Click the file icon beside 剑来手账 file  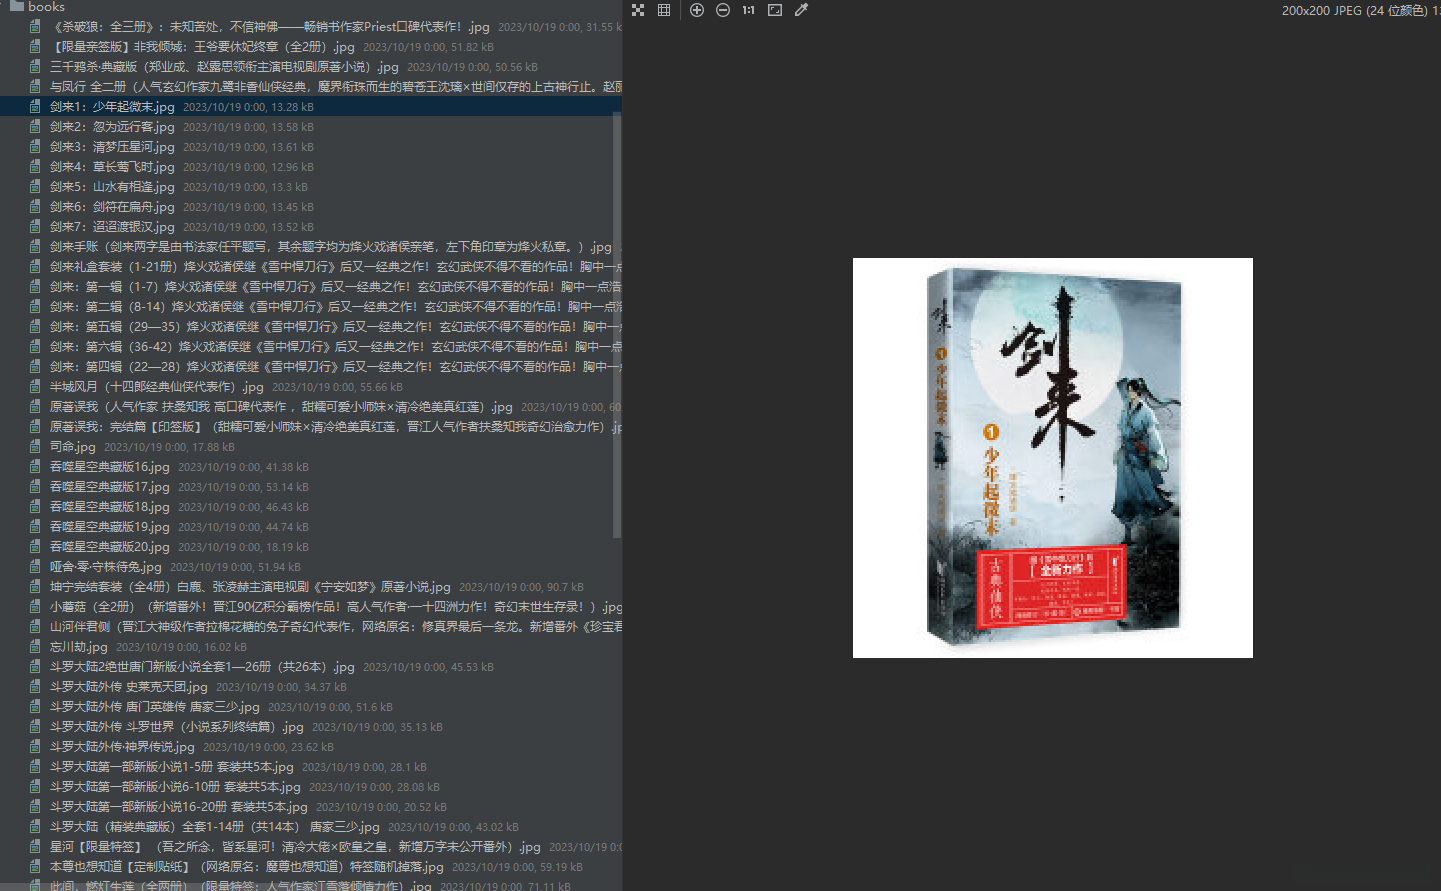tap(35, 247)
